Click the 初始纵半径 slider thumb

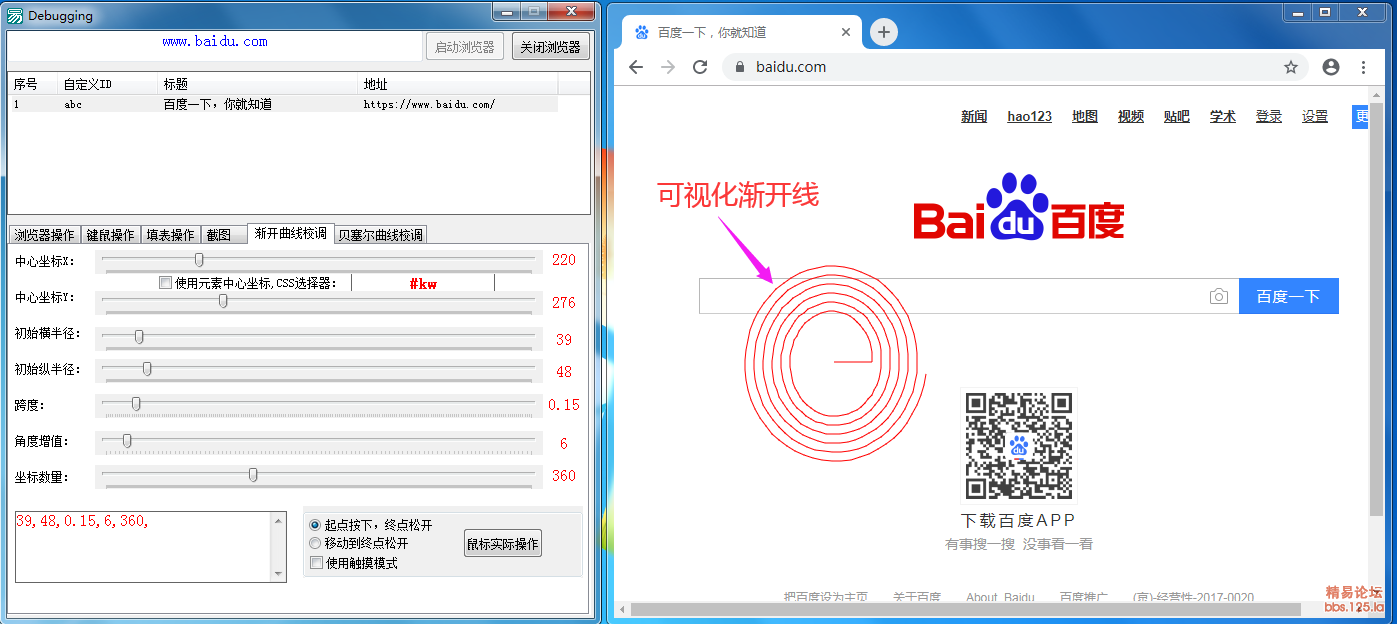point(147,369)
